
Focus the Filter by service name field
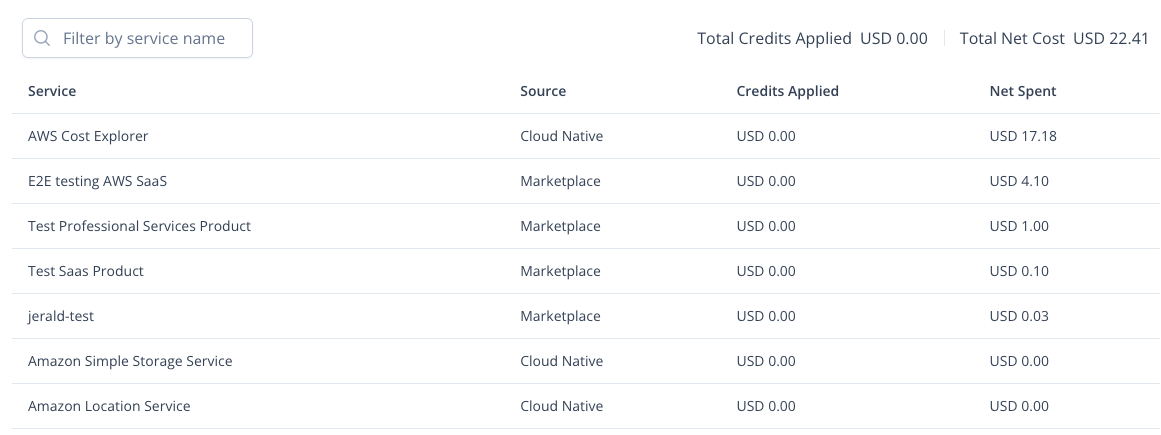[144, 39]
